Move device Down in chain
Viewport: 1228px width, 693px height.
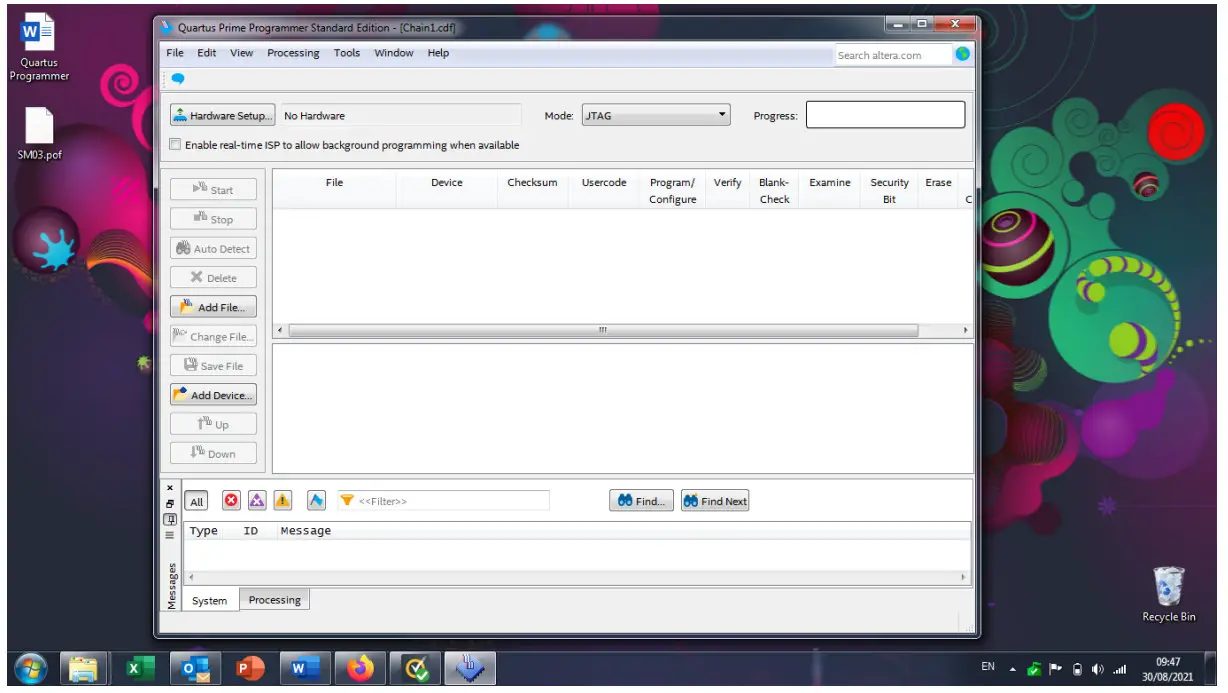(213, 453)
